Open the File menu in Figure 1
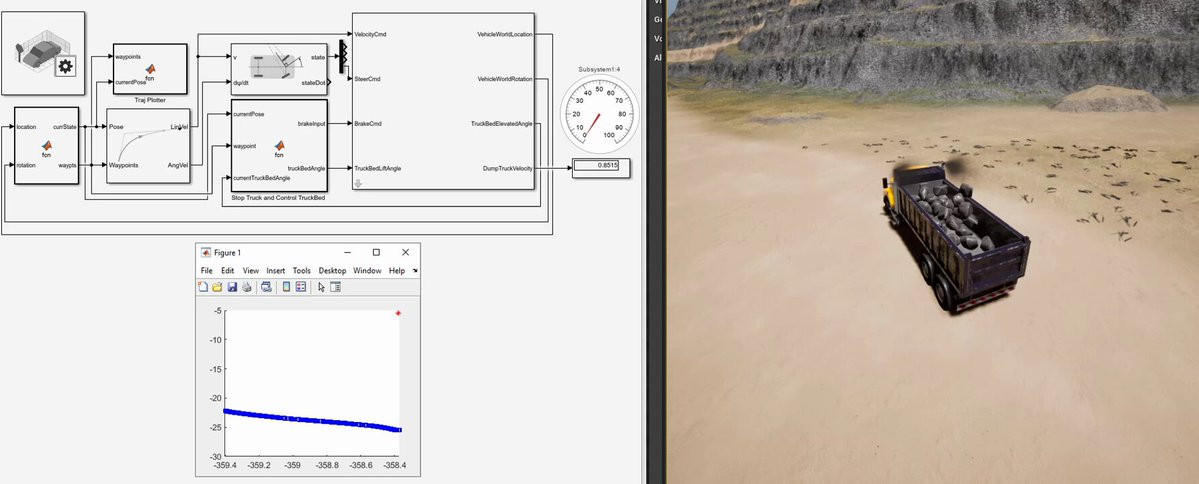The width and height of the screenshot is (1199, 484). tap(206, 271)
